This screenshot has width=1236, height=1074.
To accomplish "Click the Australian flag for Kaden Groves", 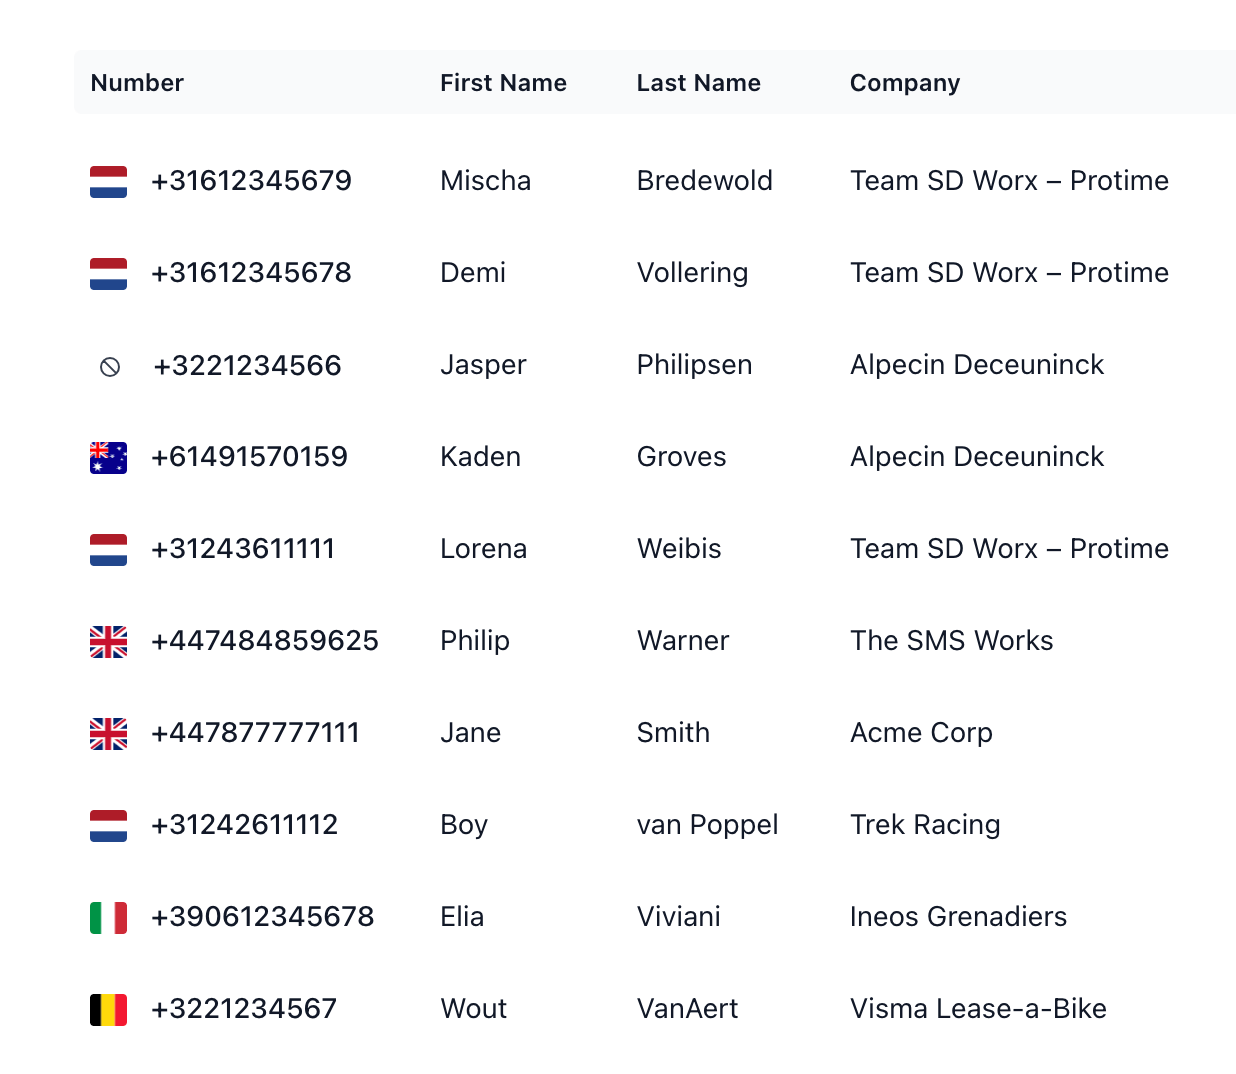I will pyautogui.click(x=108, y=458).
